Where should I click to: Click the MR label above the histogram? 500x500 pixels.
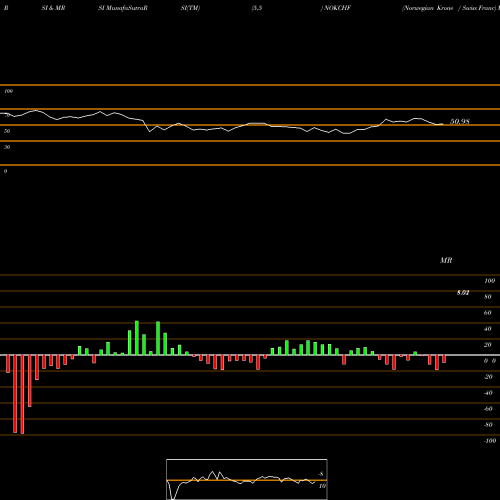point(446,260)
